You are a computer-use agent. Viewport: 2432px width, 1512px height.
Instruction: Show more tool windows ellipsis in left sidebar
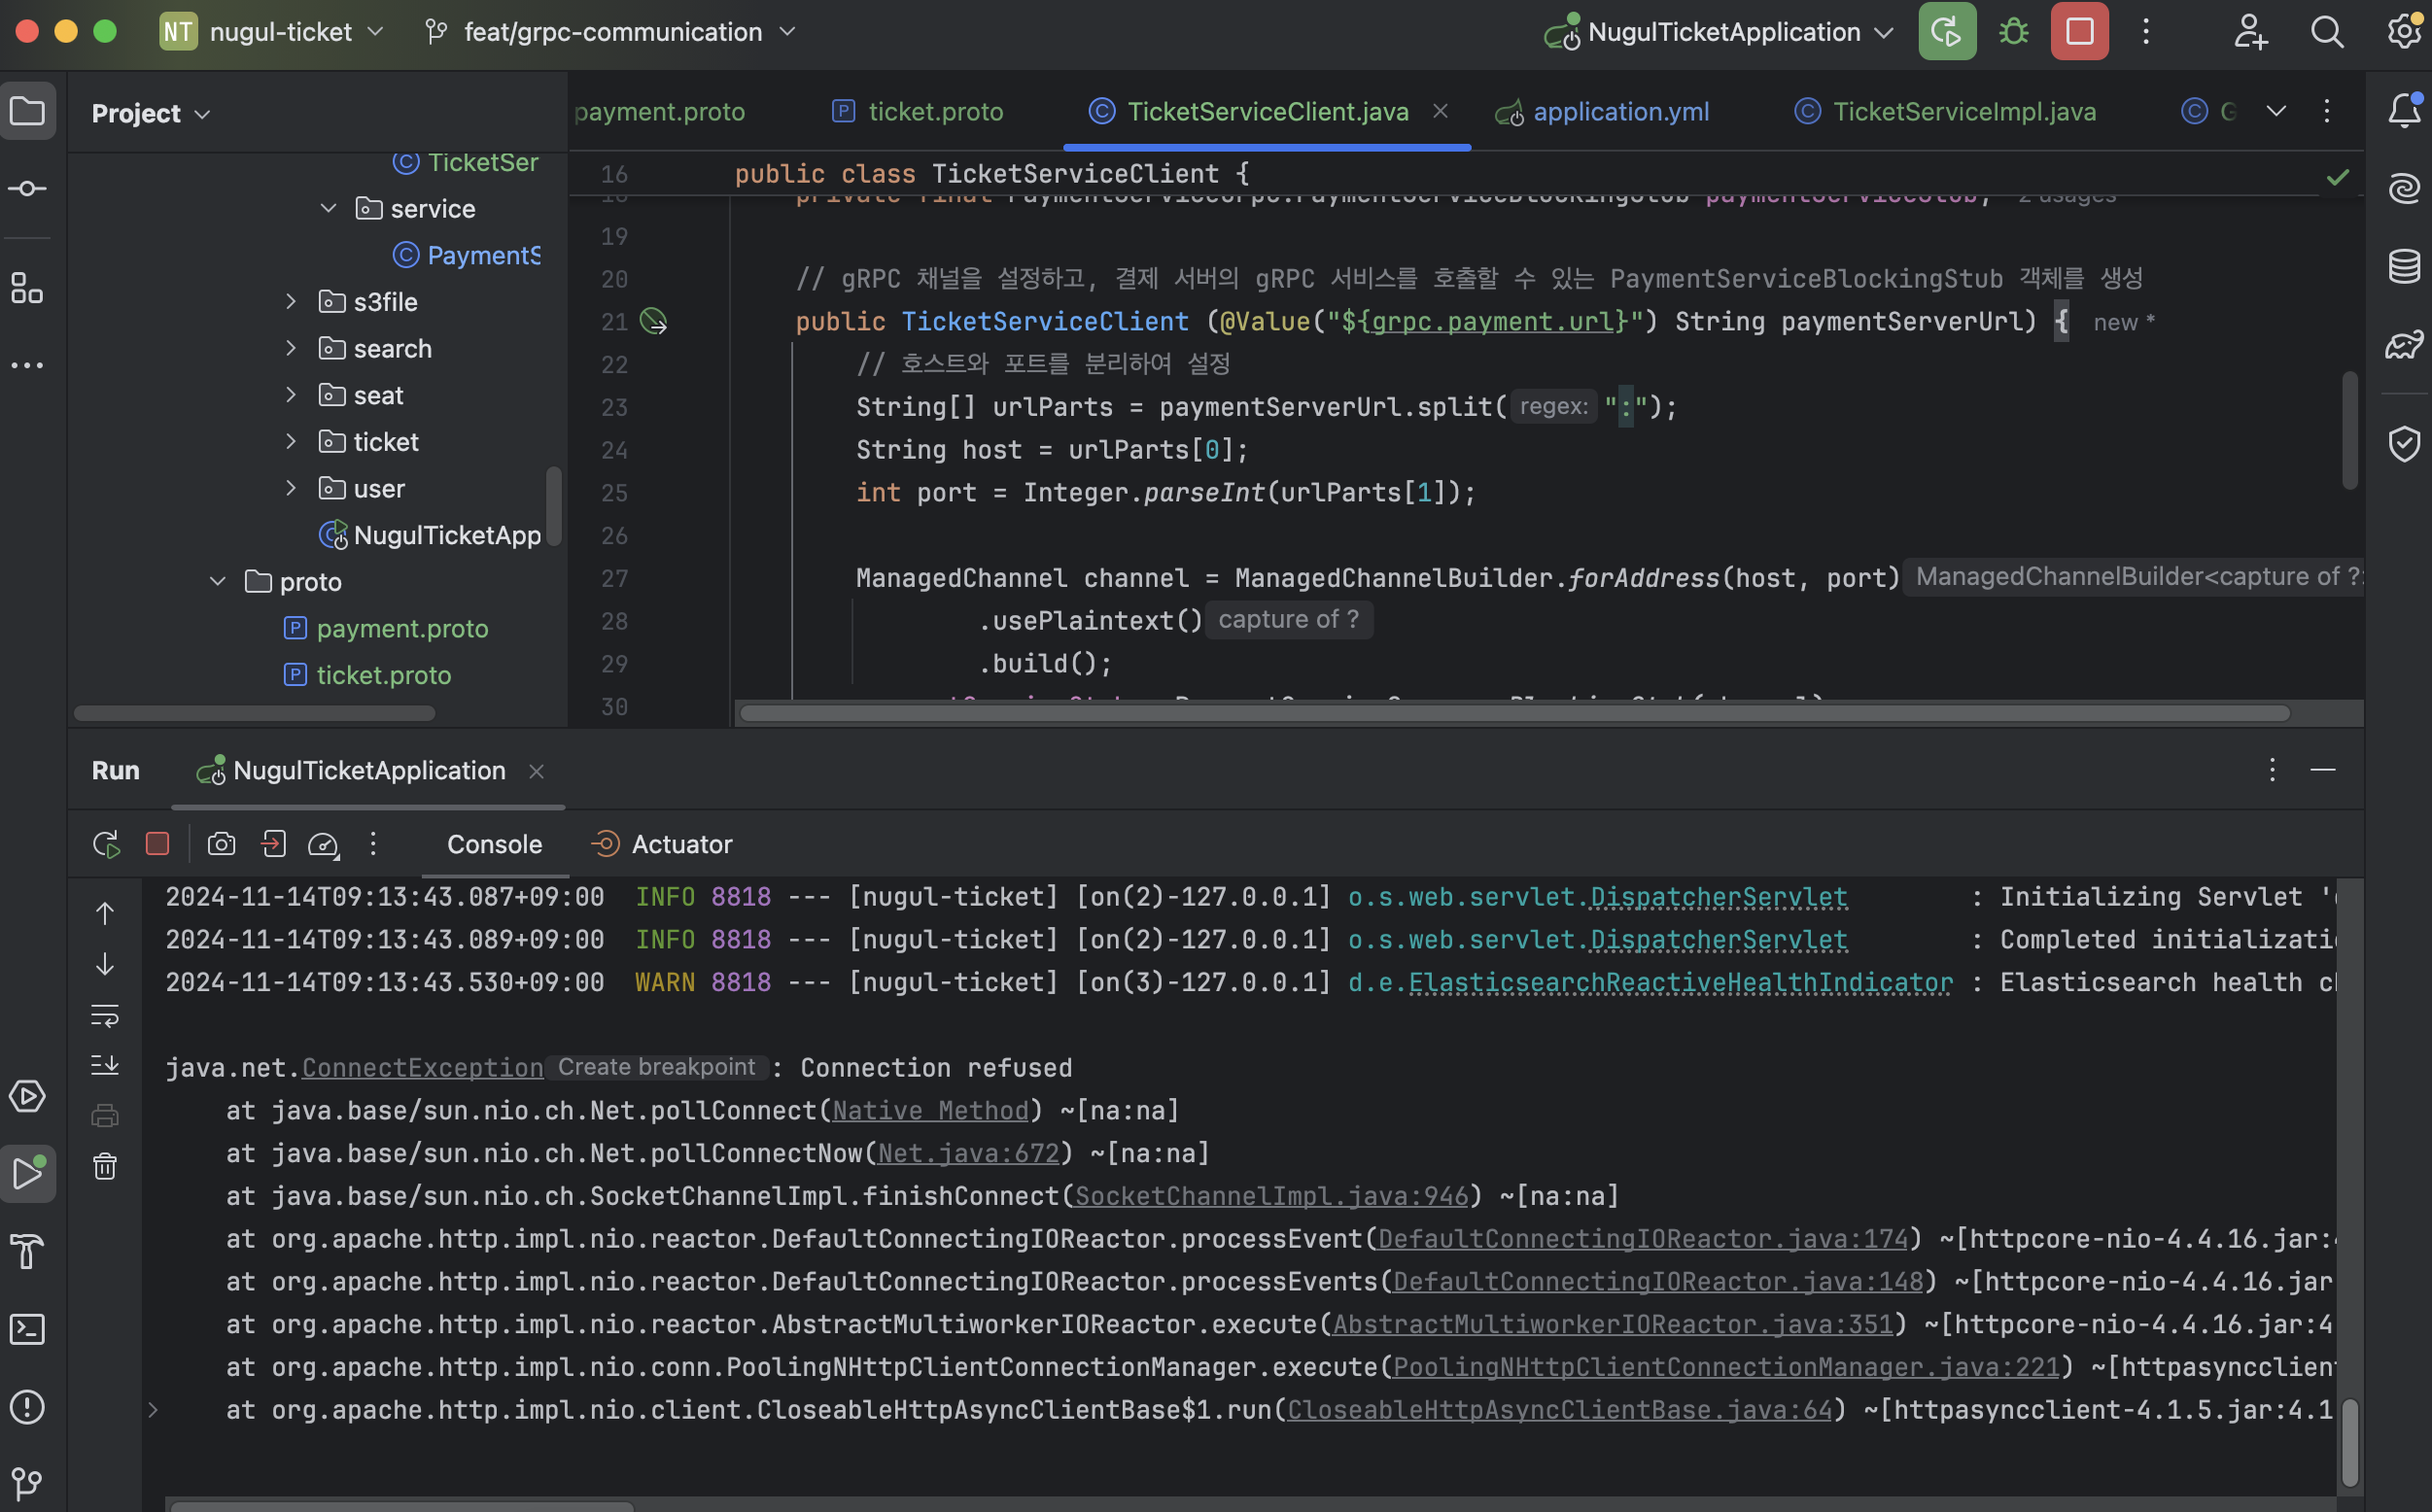coord(27,366)
